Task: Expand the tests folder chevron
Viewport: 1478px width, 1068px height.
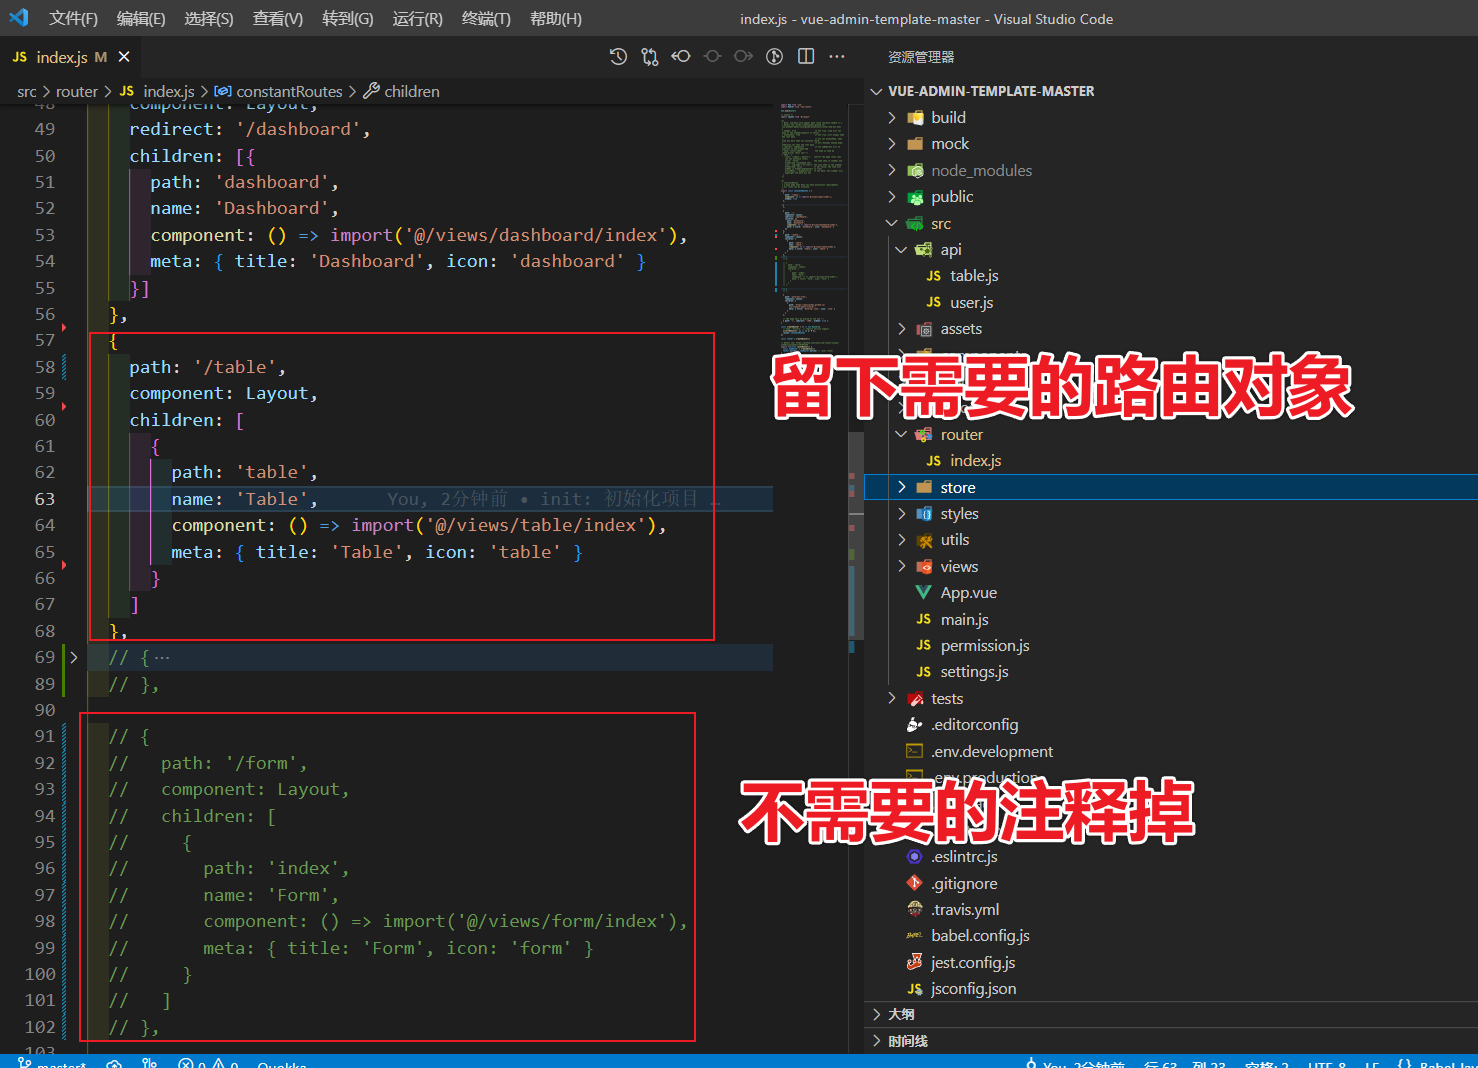Action: tap(892, 698)
